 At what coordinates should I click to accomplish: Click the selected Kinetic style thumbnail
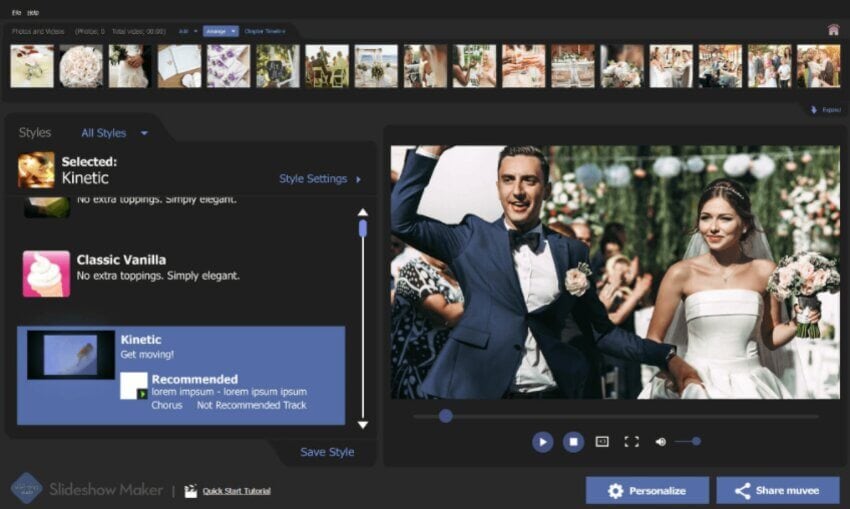point(36,170)
